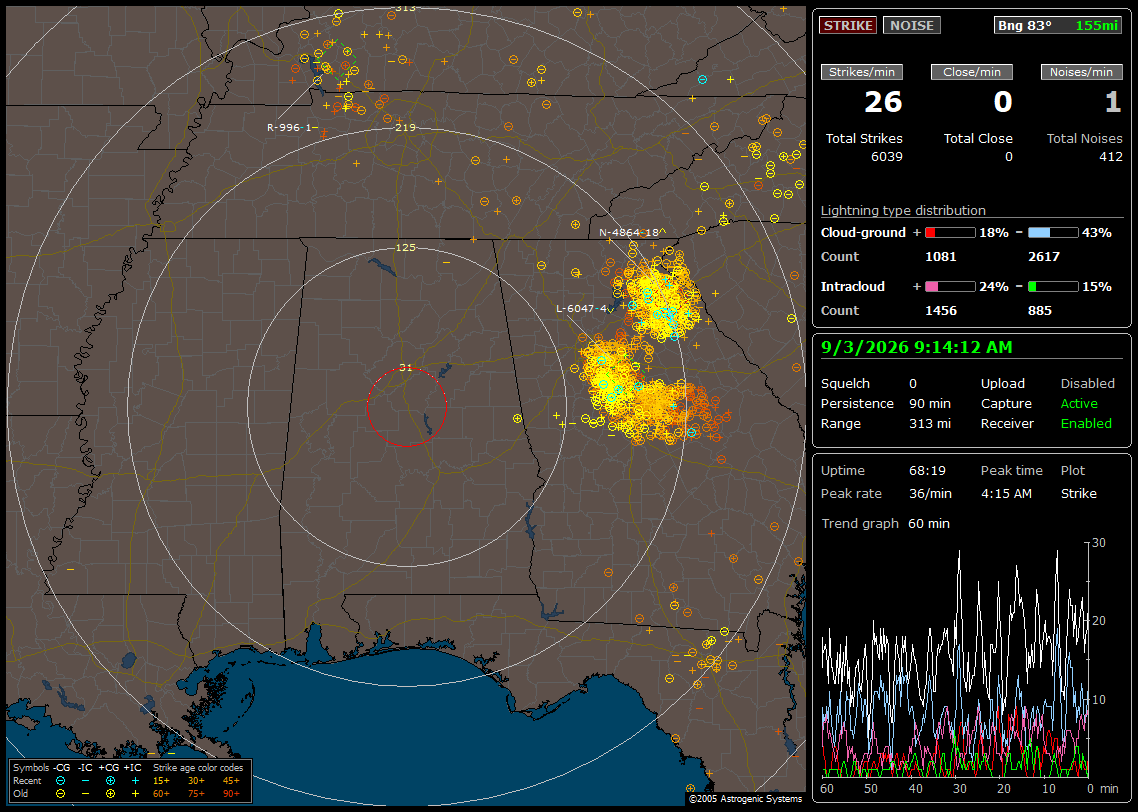
Task: Click the STRIKE indicator button
Action: (x=848, y=25)
